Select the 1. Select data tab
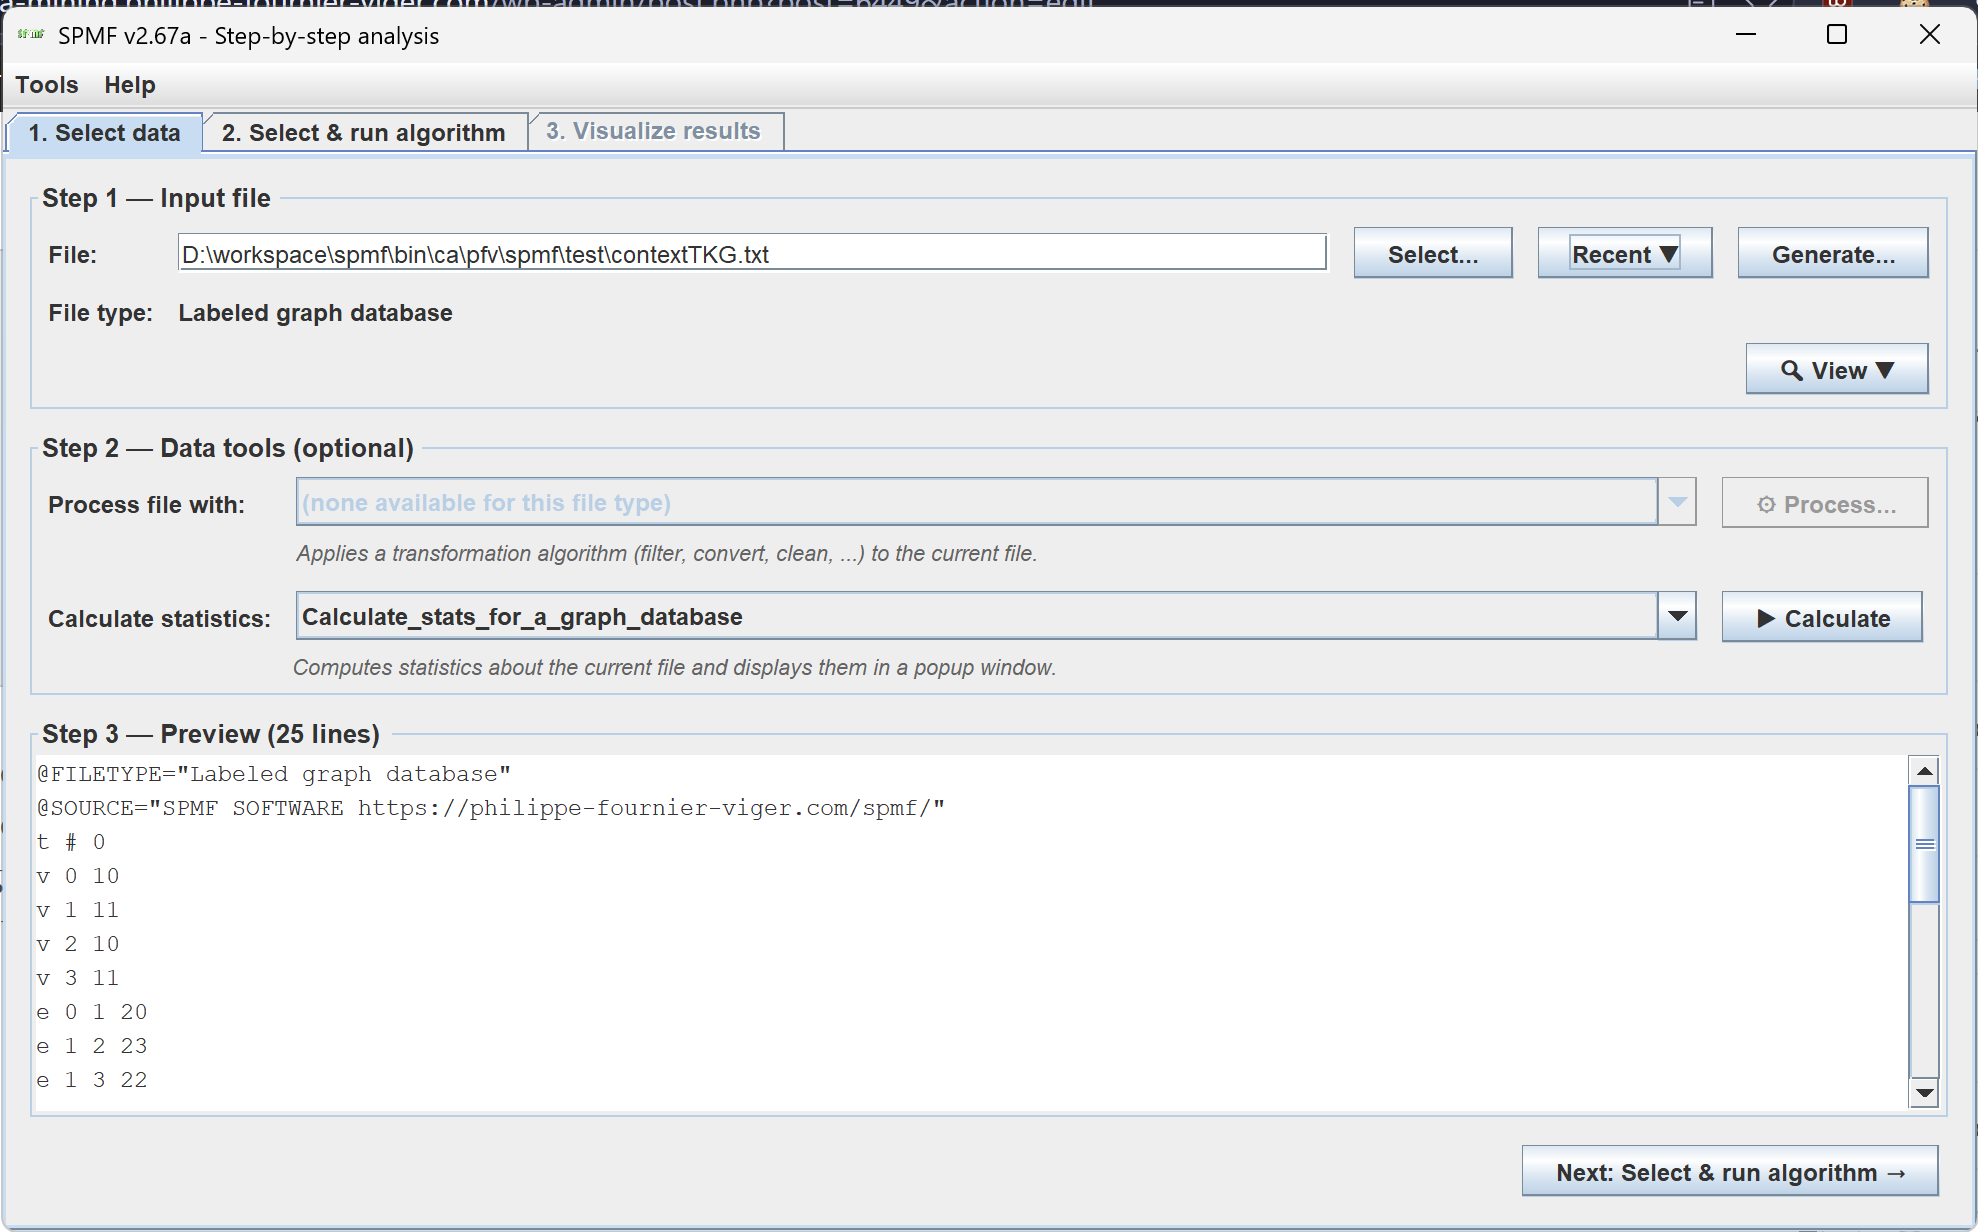1978x1232 pixels. tap(104, 133)
